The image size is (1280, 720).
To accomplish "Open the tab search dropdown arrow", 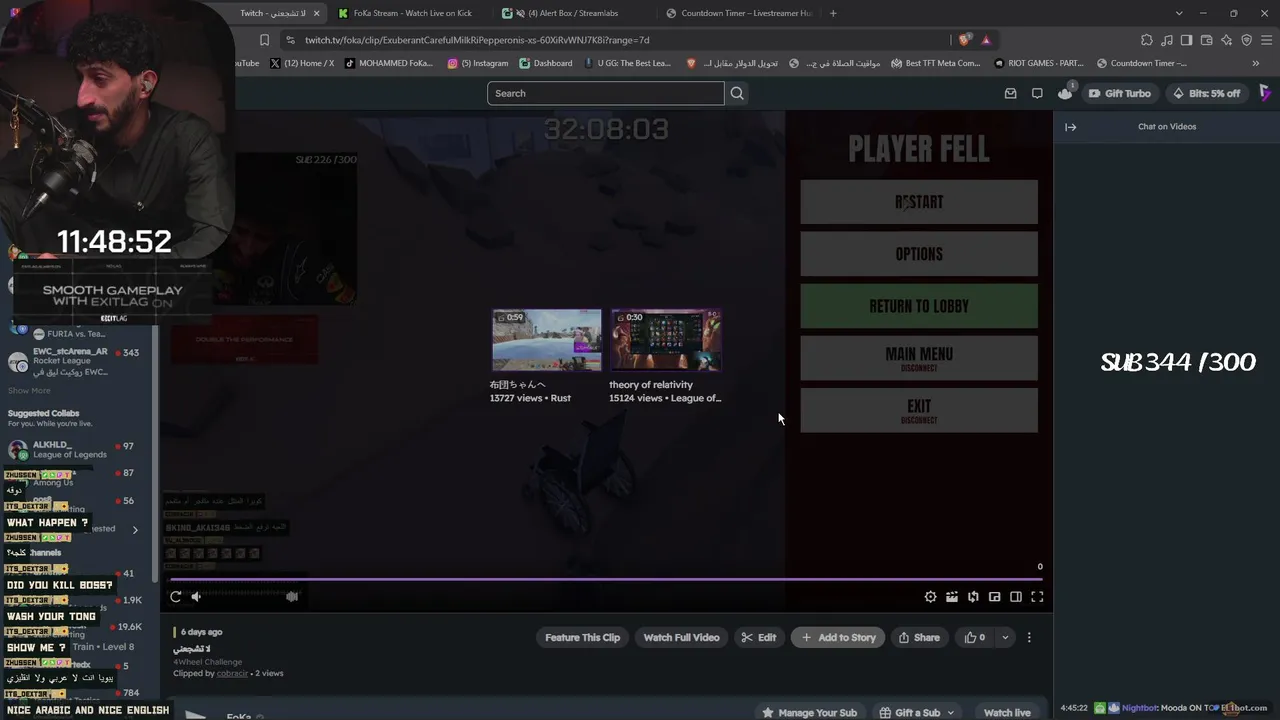I will 1179,13.
